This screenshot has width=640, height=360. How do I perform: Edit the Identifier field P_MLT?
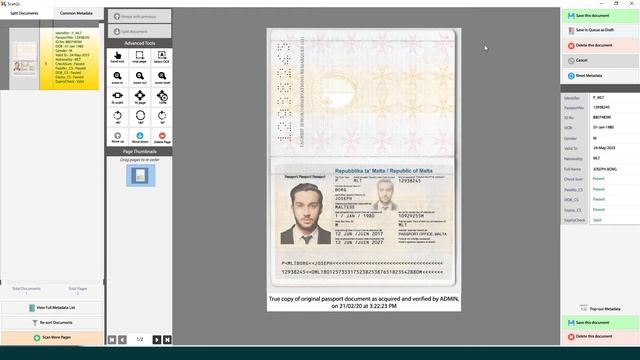tap(614, 98)
